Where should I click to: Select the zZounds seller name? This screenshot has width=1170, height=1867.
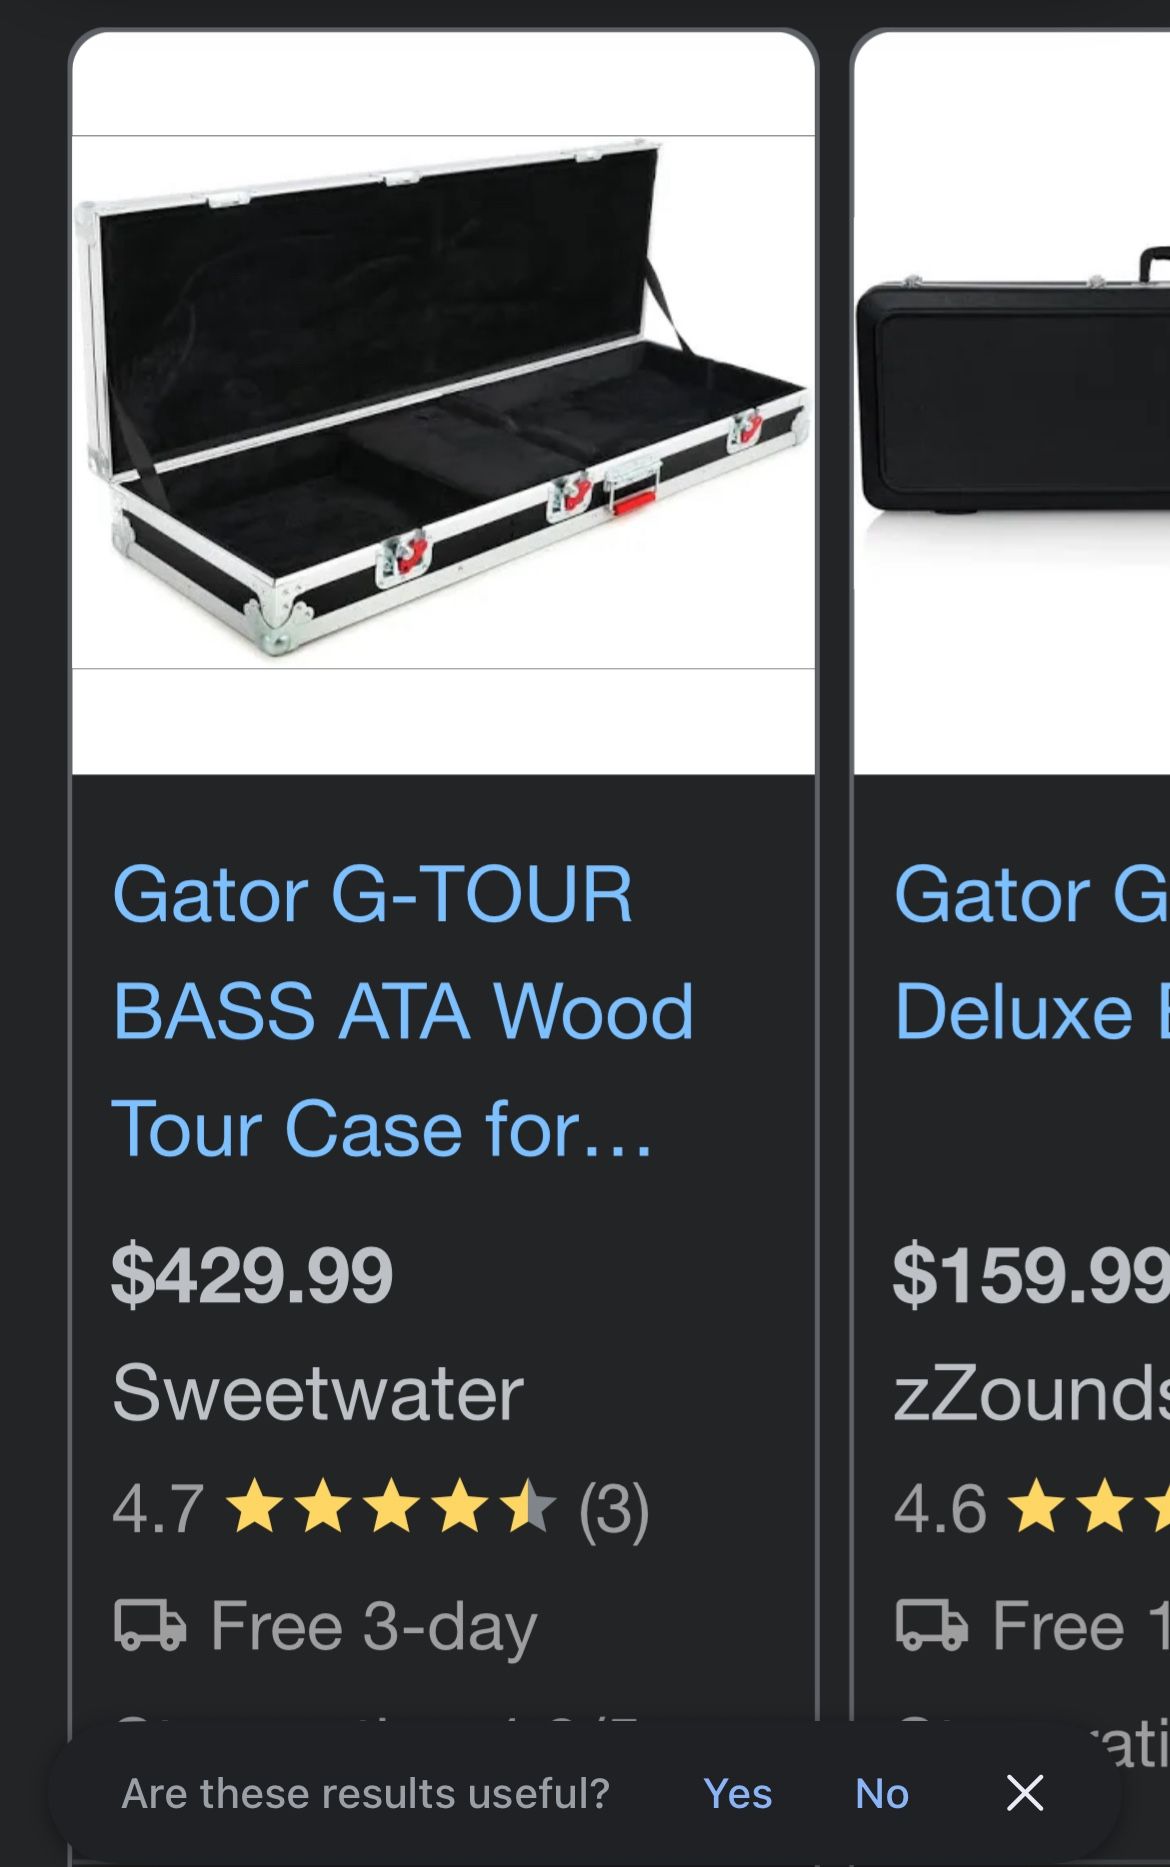point(1030,1392)
